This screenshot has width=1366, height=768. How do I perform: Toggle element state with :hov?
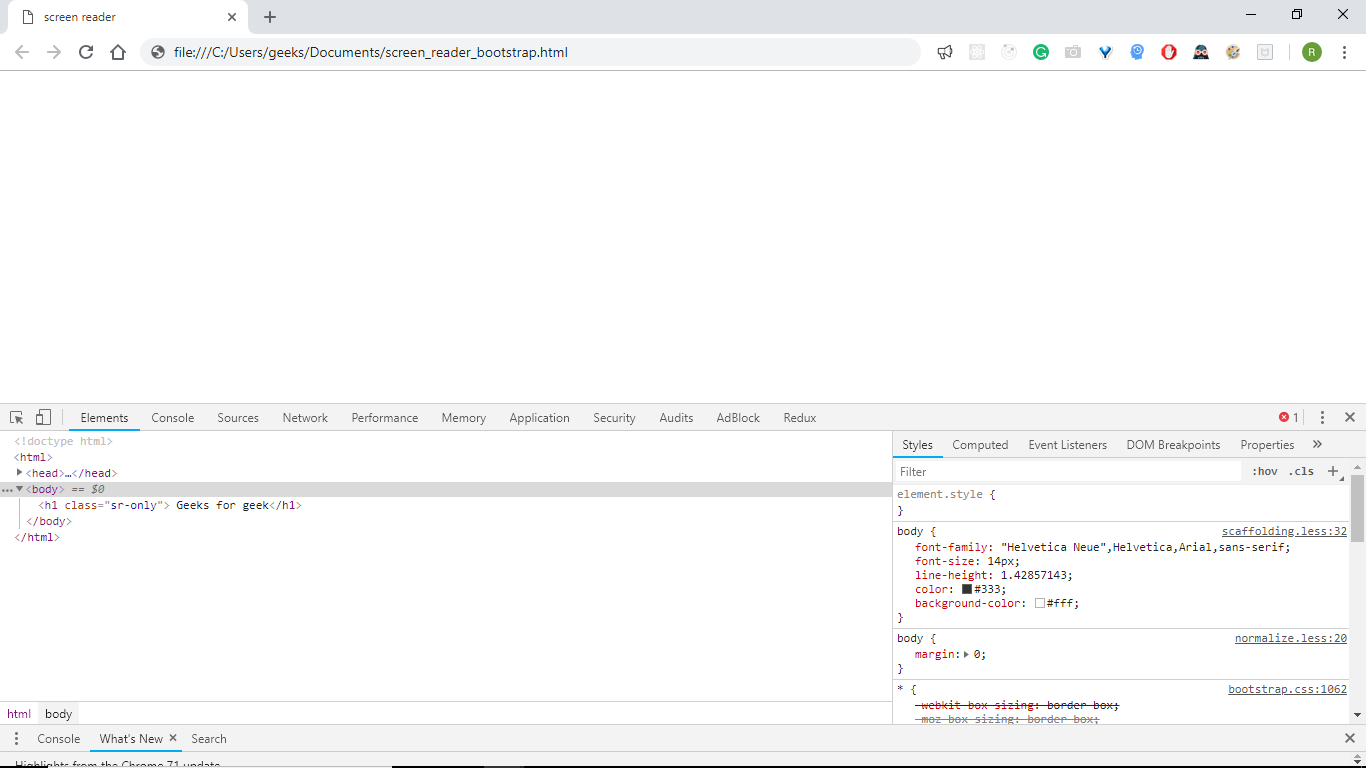tap(1264, 471)
